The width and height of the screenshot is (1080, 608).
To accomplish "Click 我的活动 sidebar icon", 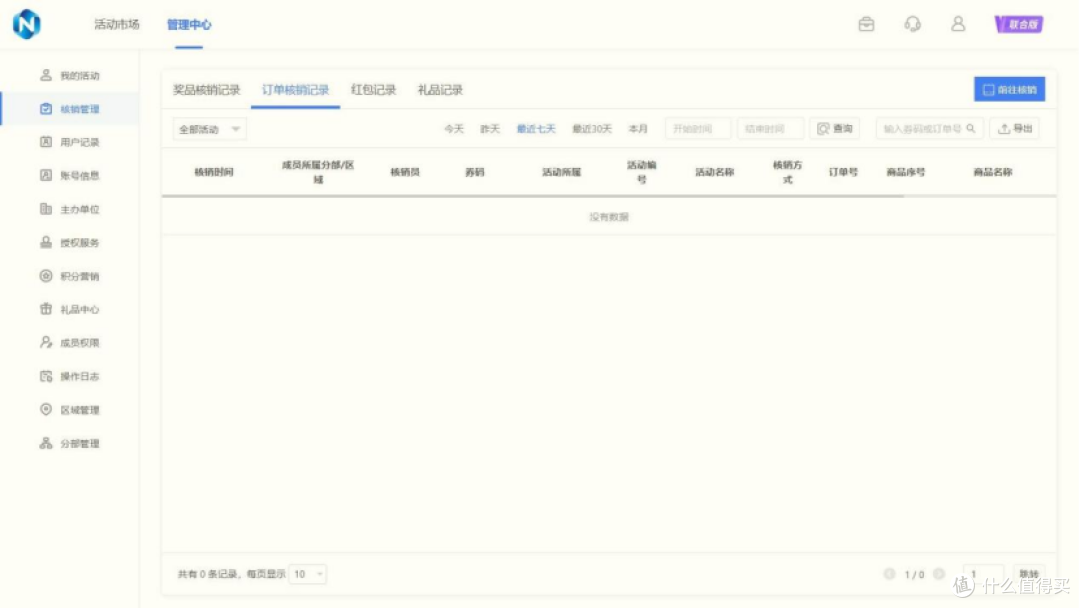I will (x=46, y=75).
